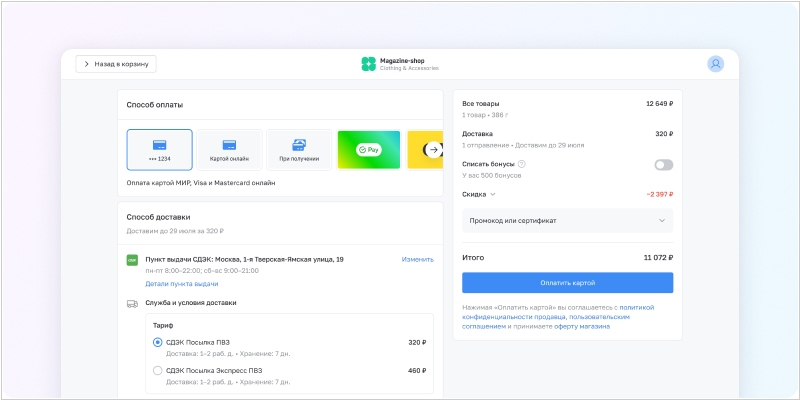Toggle the 'Списать бонусы' switch

[x=663, y=164]
